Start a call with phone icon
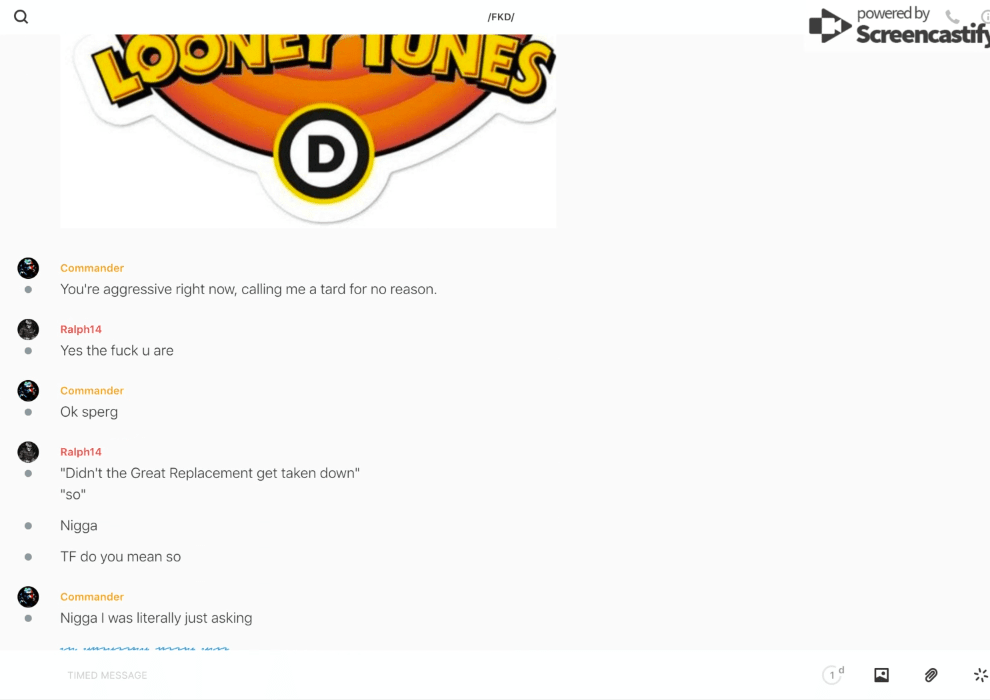This screenshot has width=990, height=700. pos(952,16)
